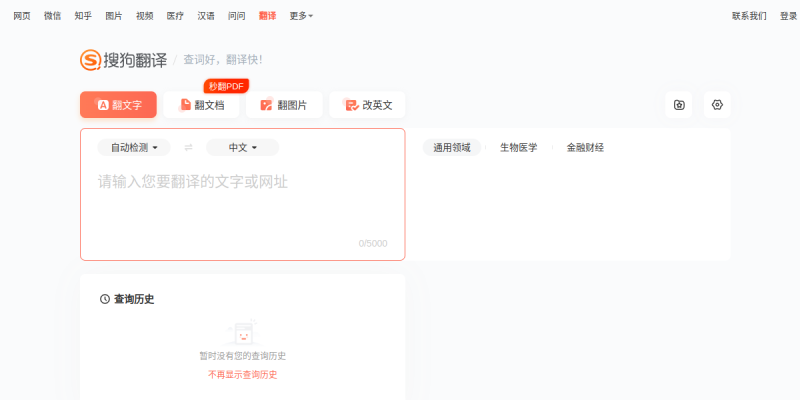Select 生物医学 domain option
Screen dimensions: 800x400
[518, 147]
